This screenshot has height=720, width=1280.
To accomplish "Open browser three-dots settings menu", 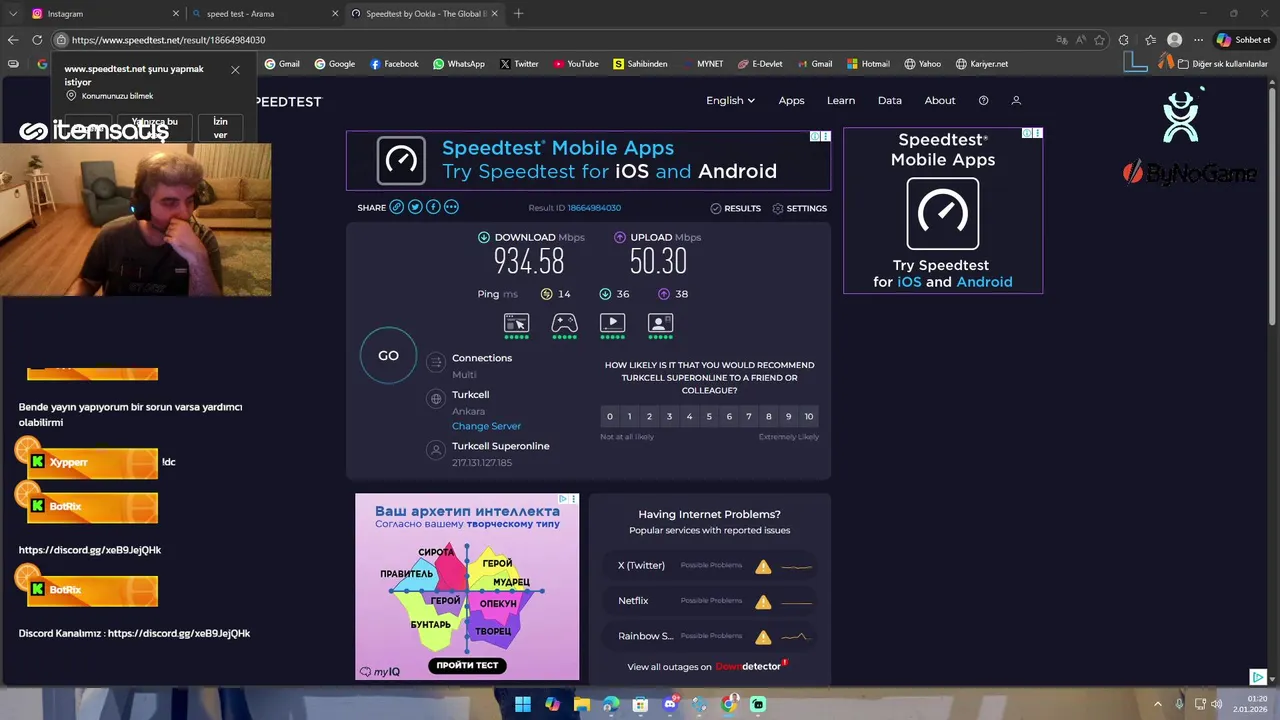I will pos(1198,40).
